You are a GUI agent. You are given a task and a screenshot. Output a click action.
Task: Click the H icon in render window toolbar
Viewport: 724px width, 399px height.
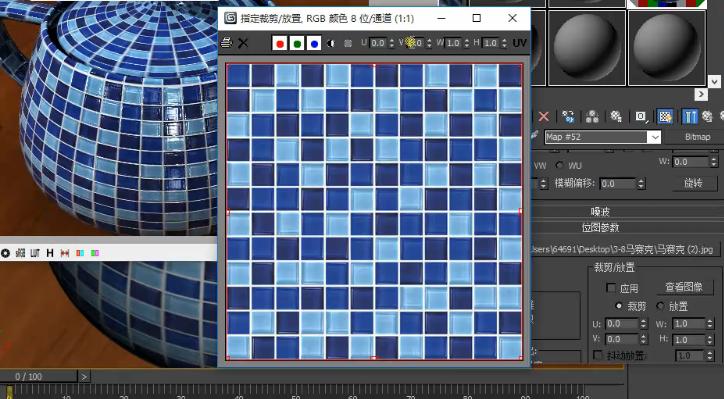point(49,253)
